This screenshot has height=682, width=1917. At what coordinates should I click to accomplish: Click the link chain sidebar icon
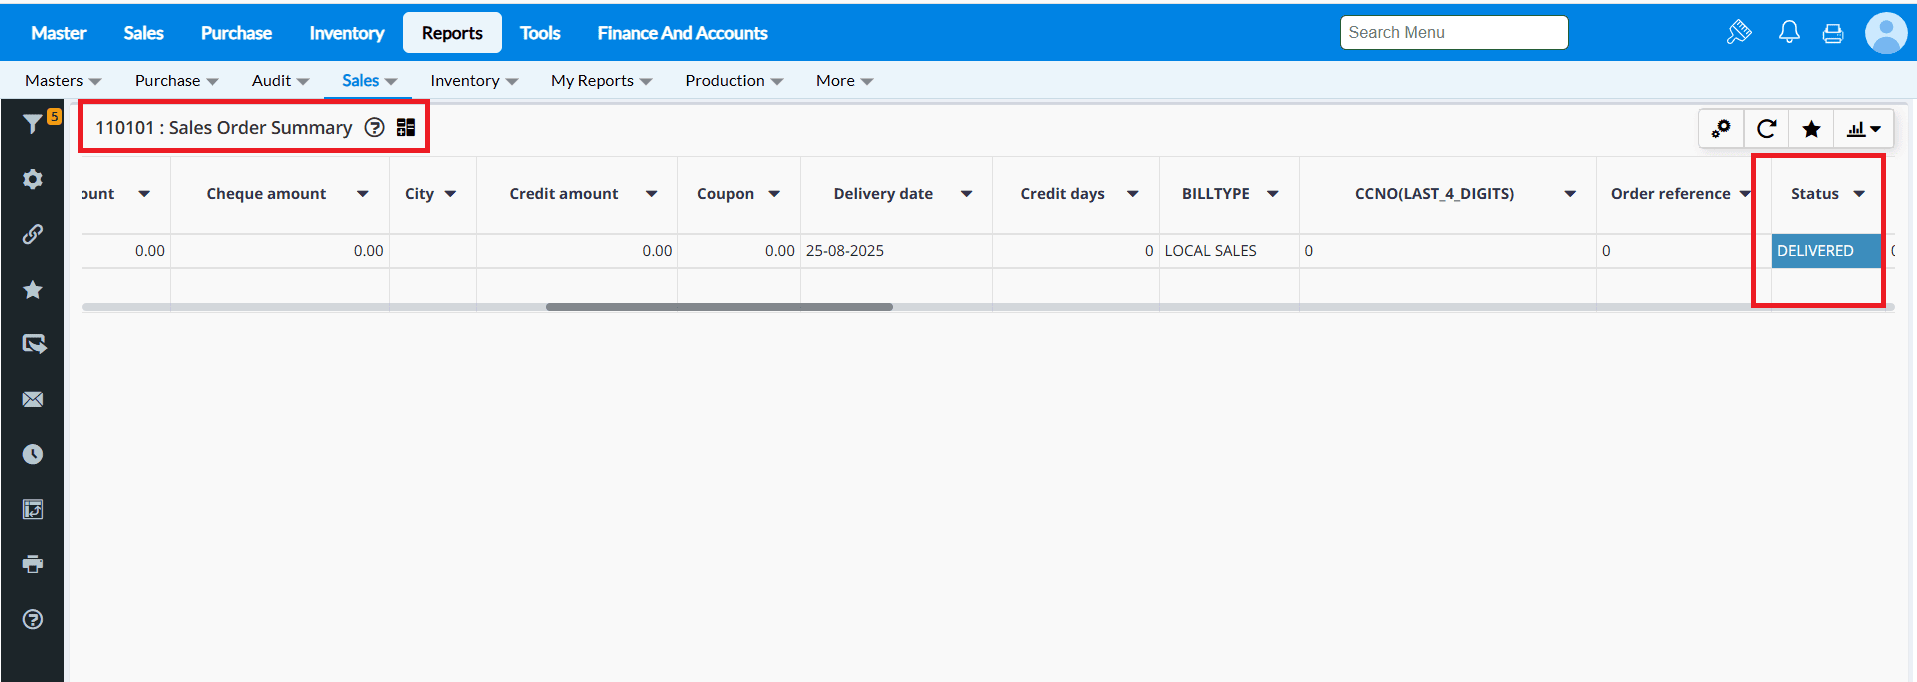(33, 234)
